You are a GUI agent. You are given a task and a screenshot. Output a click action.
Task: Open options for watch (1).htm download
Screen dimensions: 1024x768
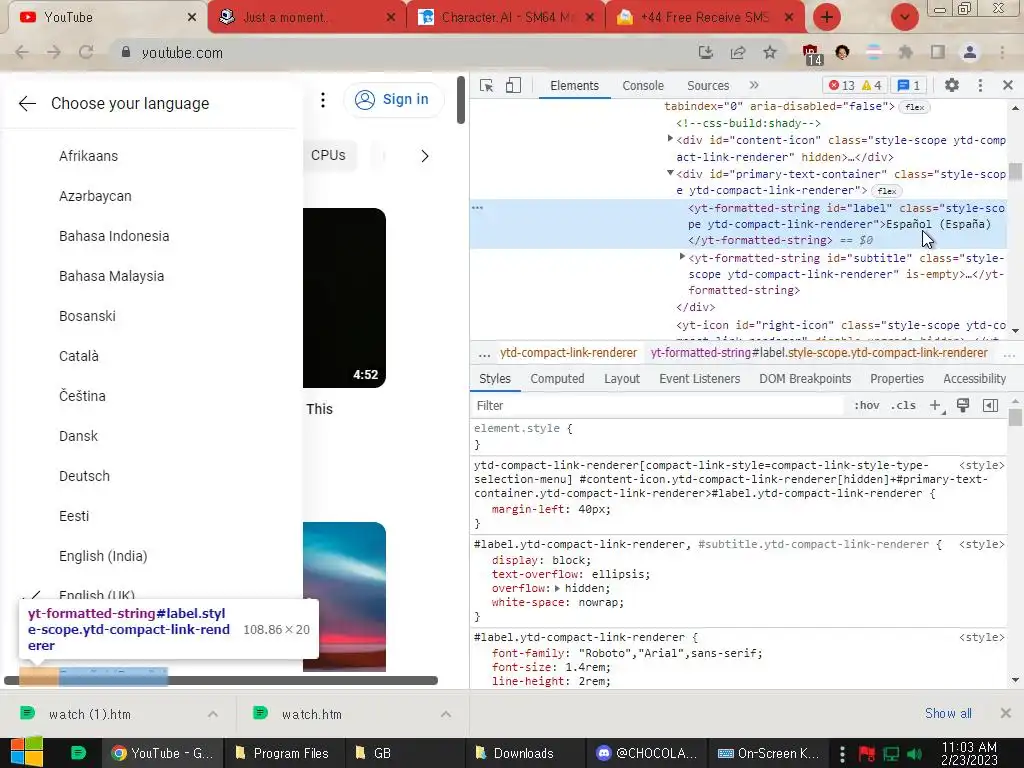(213, 714)
